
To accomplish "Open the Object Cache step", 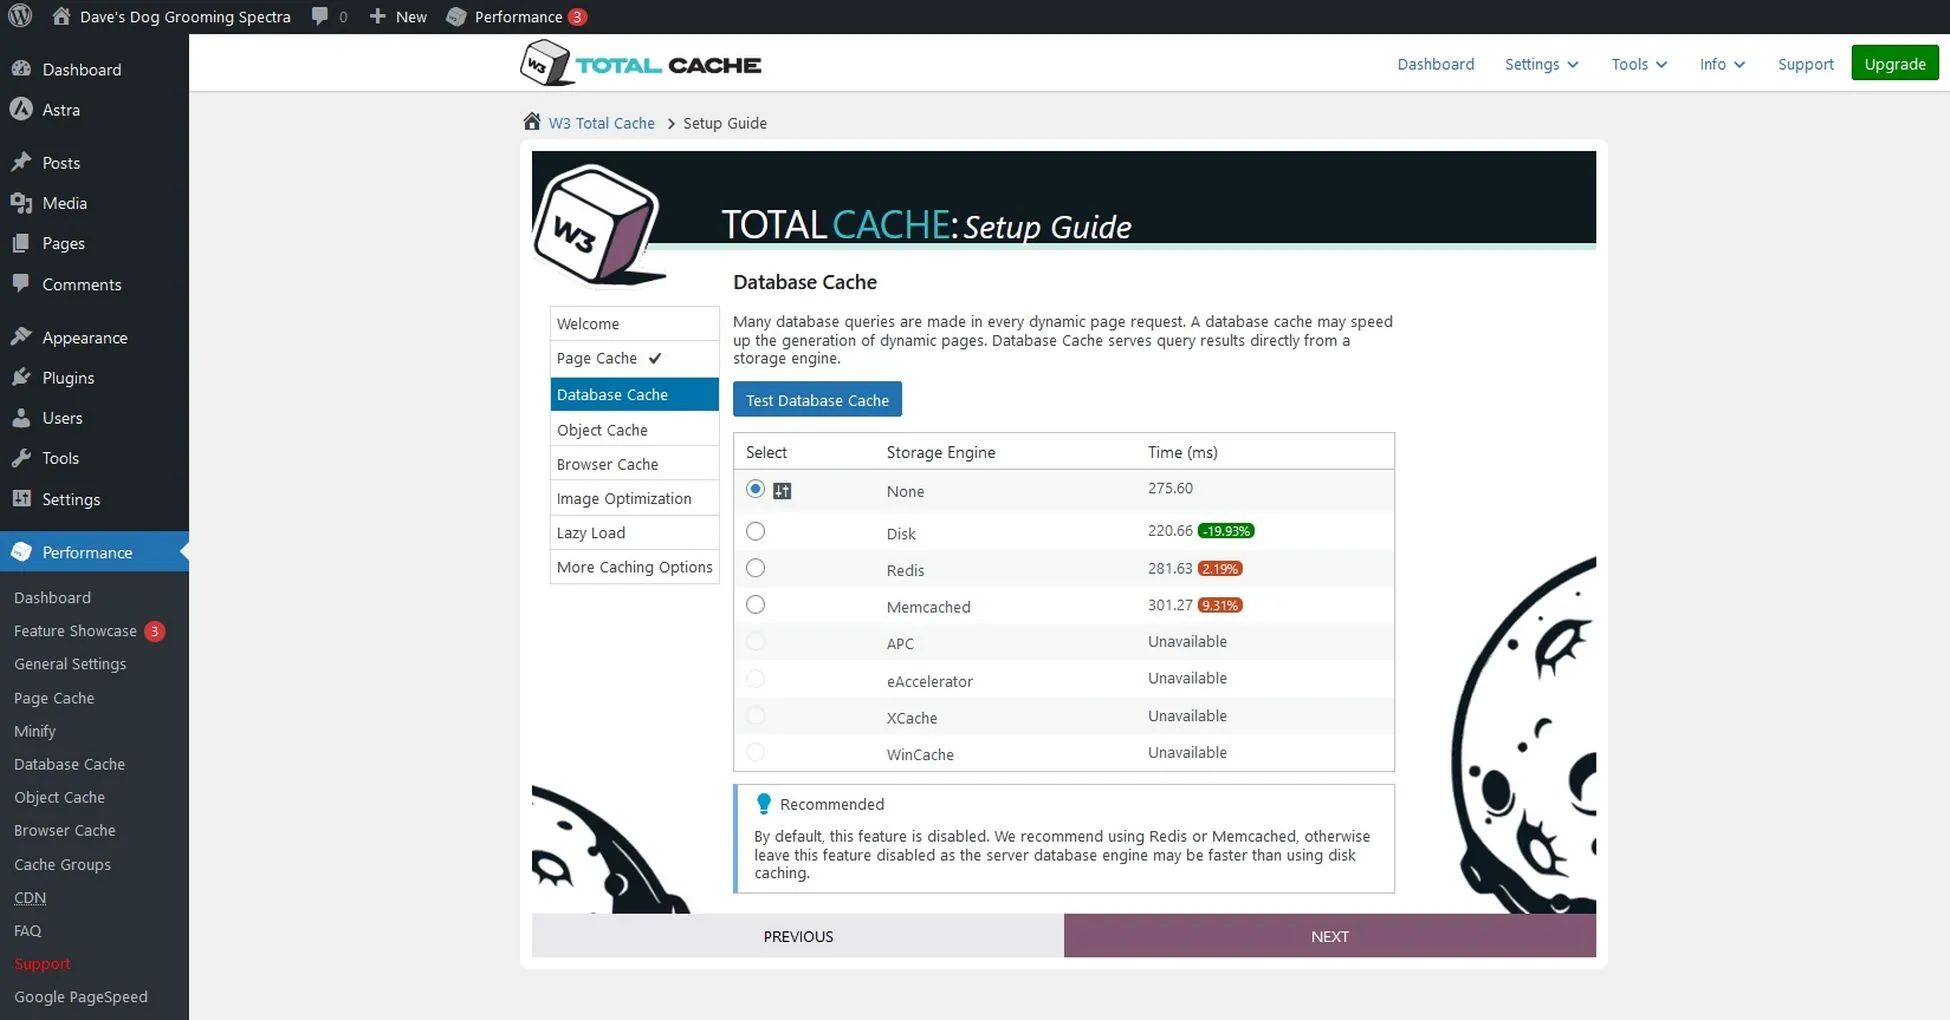I will click(634, 430).
